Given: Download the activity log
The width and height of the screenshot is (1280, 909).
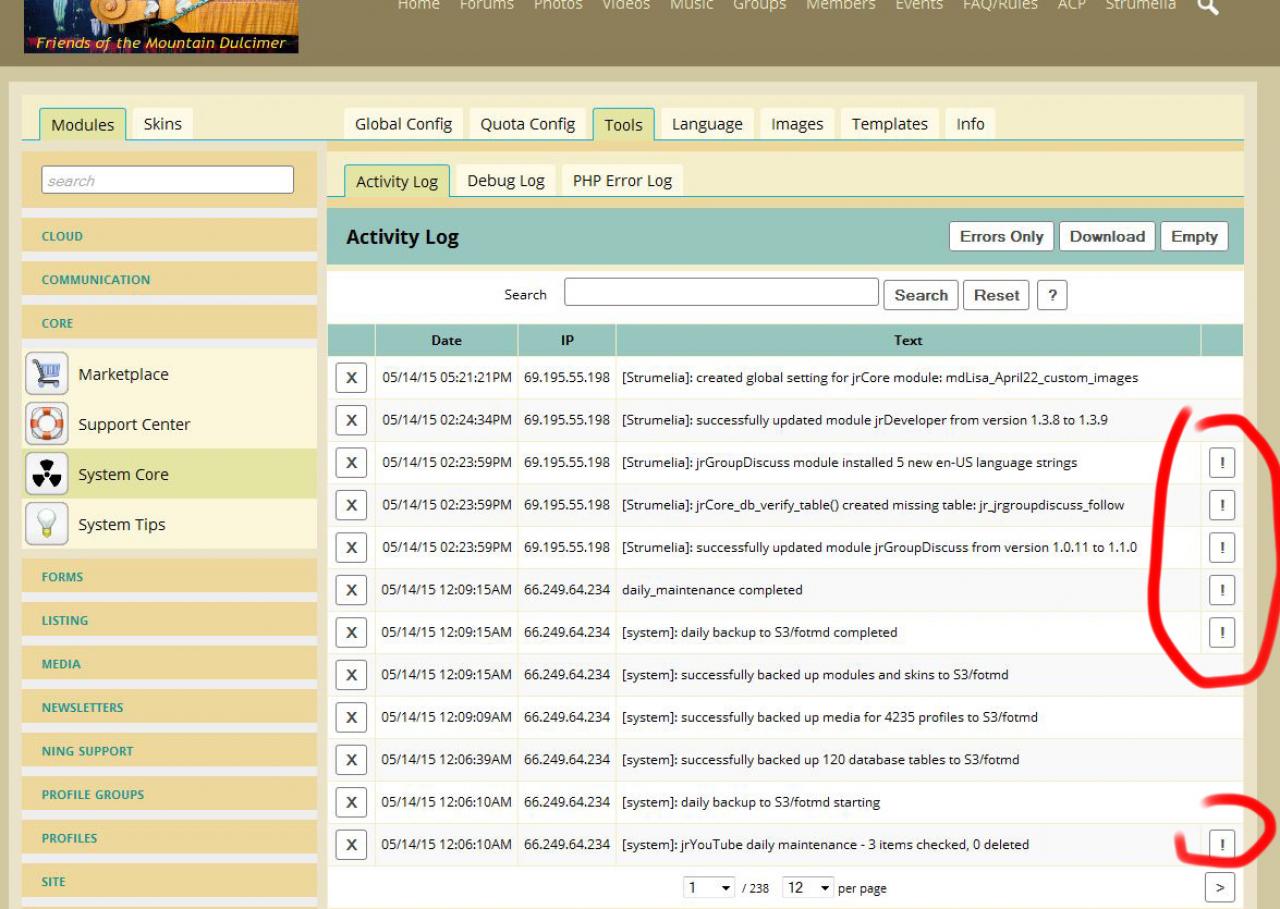Looking at the screenshot, I should [x=1107, y=237].
